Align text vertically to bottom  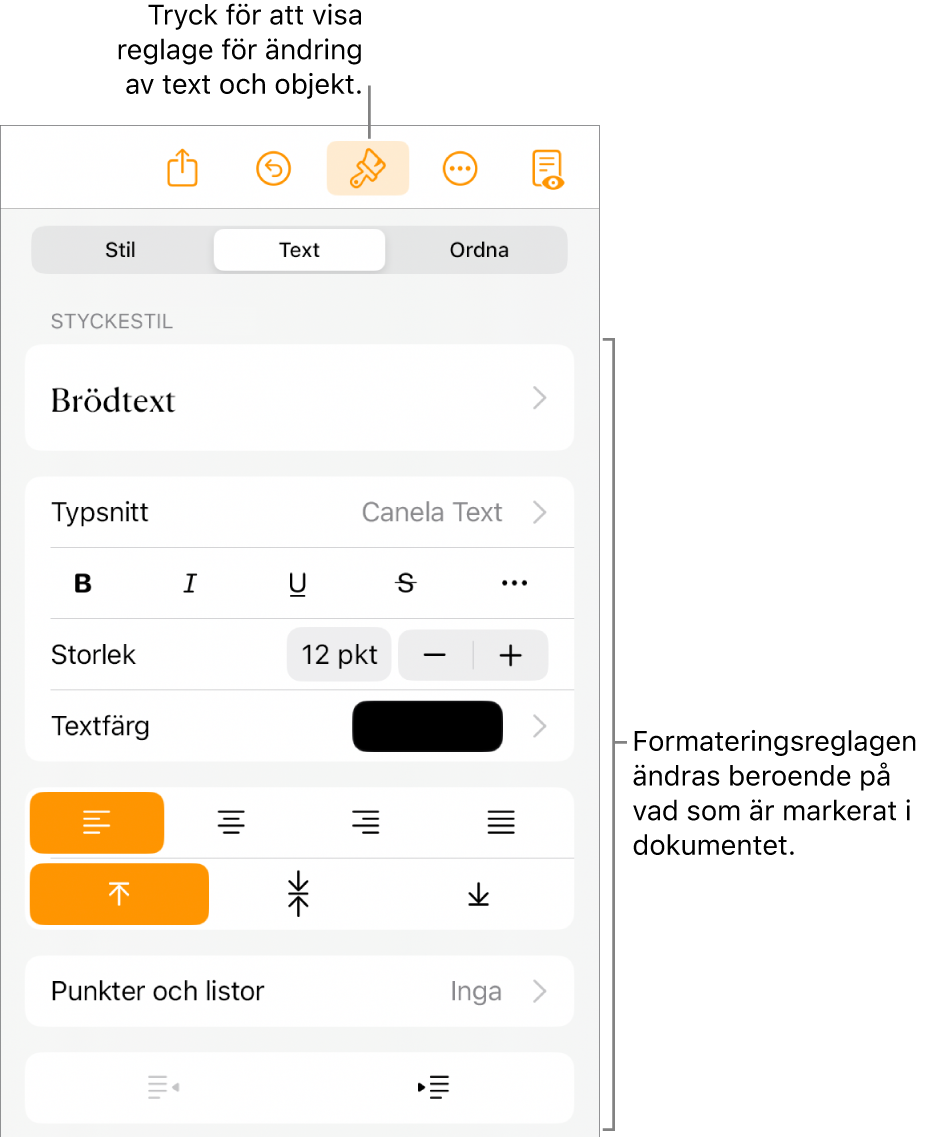point(478,893)
